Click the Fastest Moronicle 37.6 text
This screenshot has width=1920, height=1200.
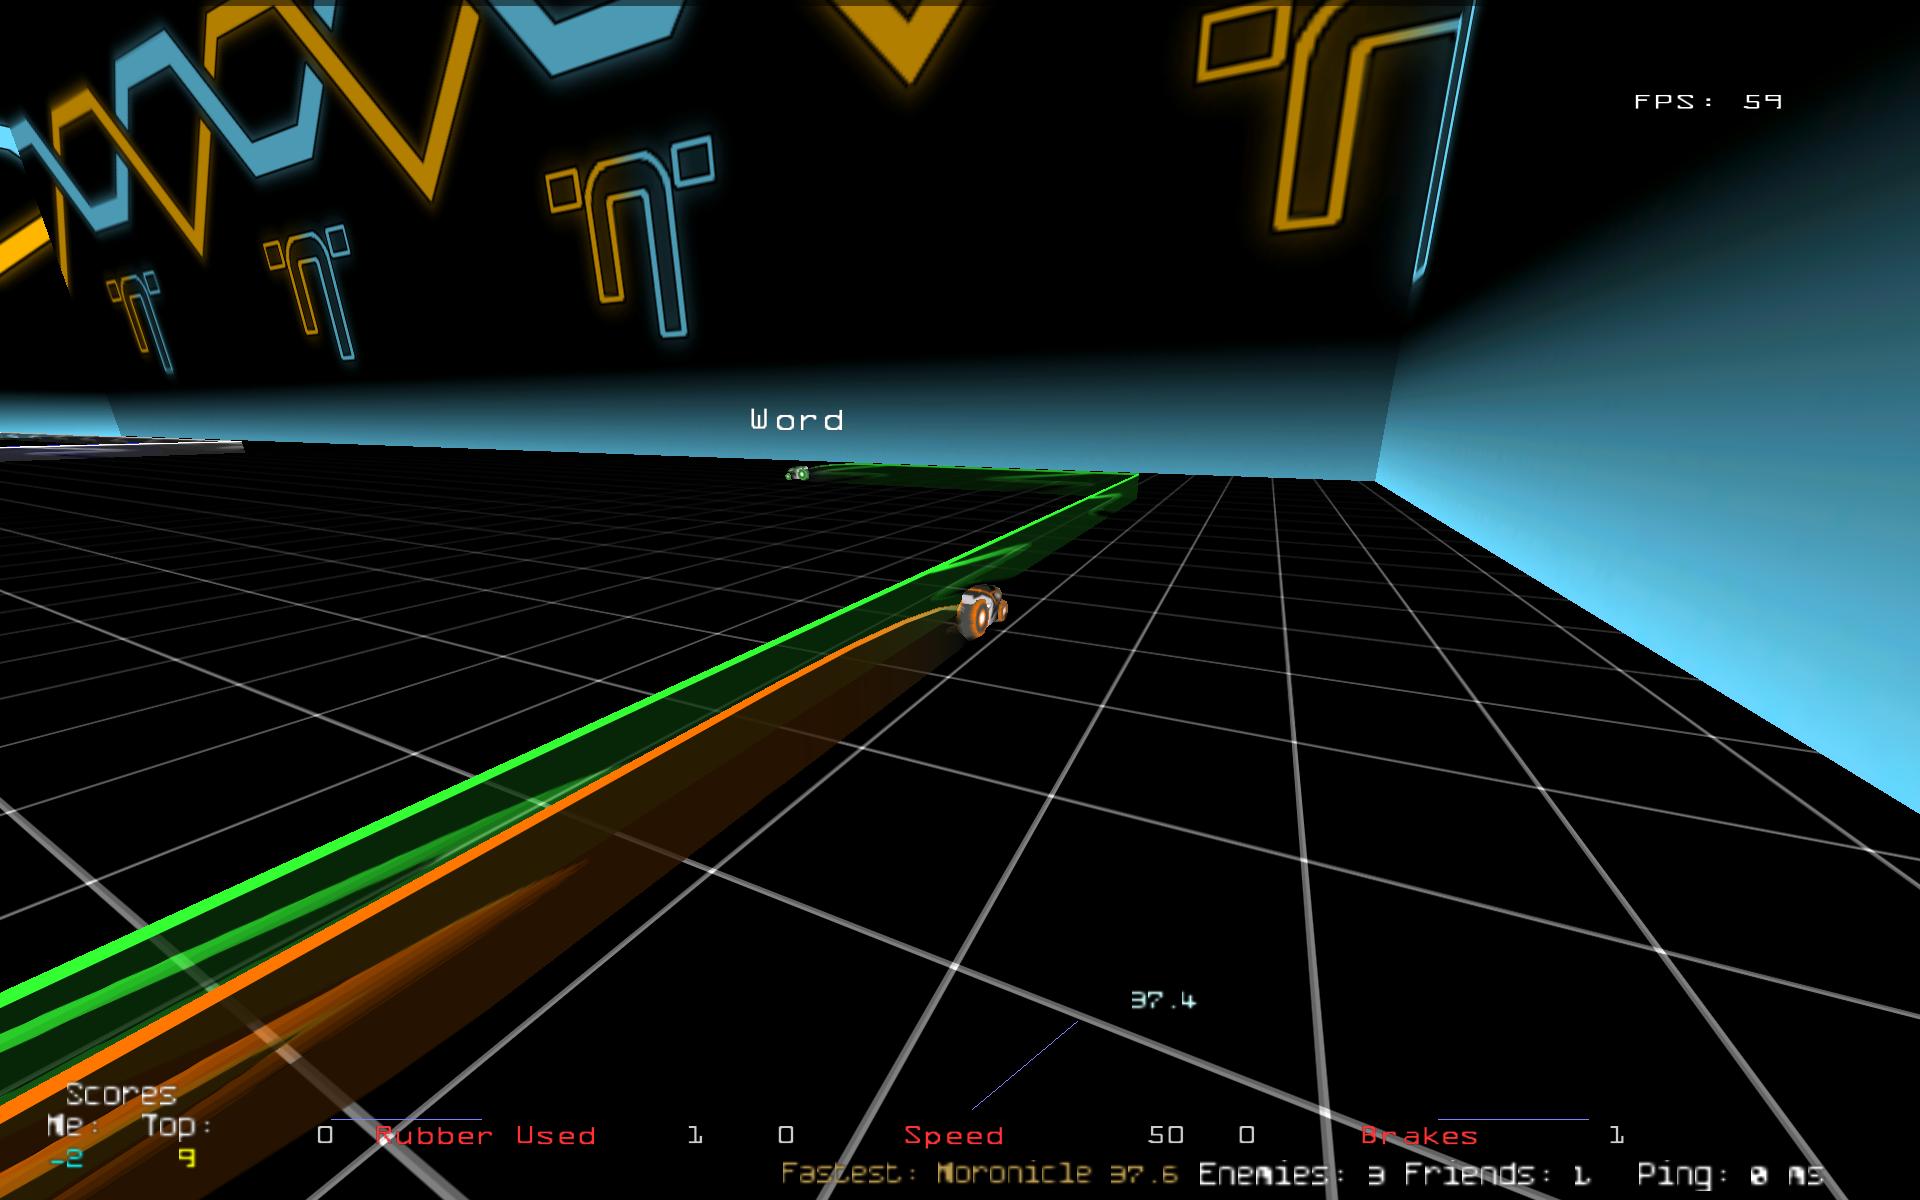pyautogui.click(x=979, y=1173)
